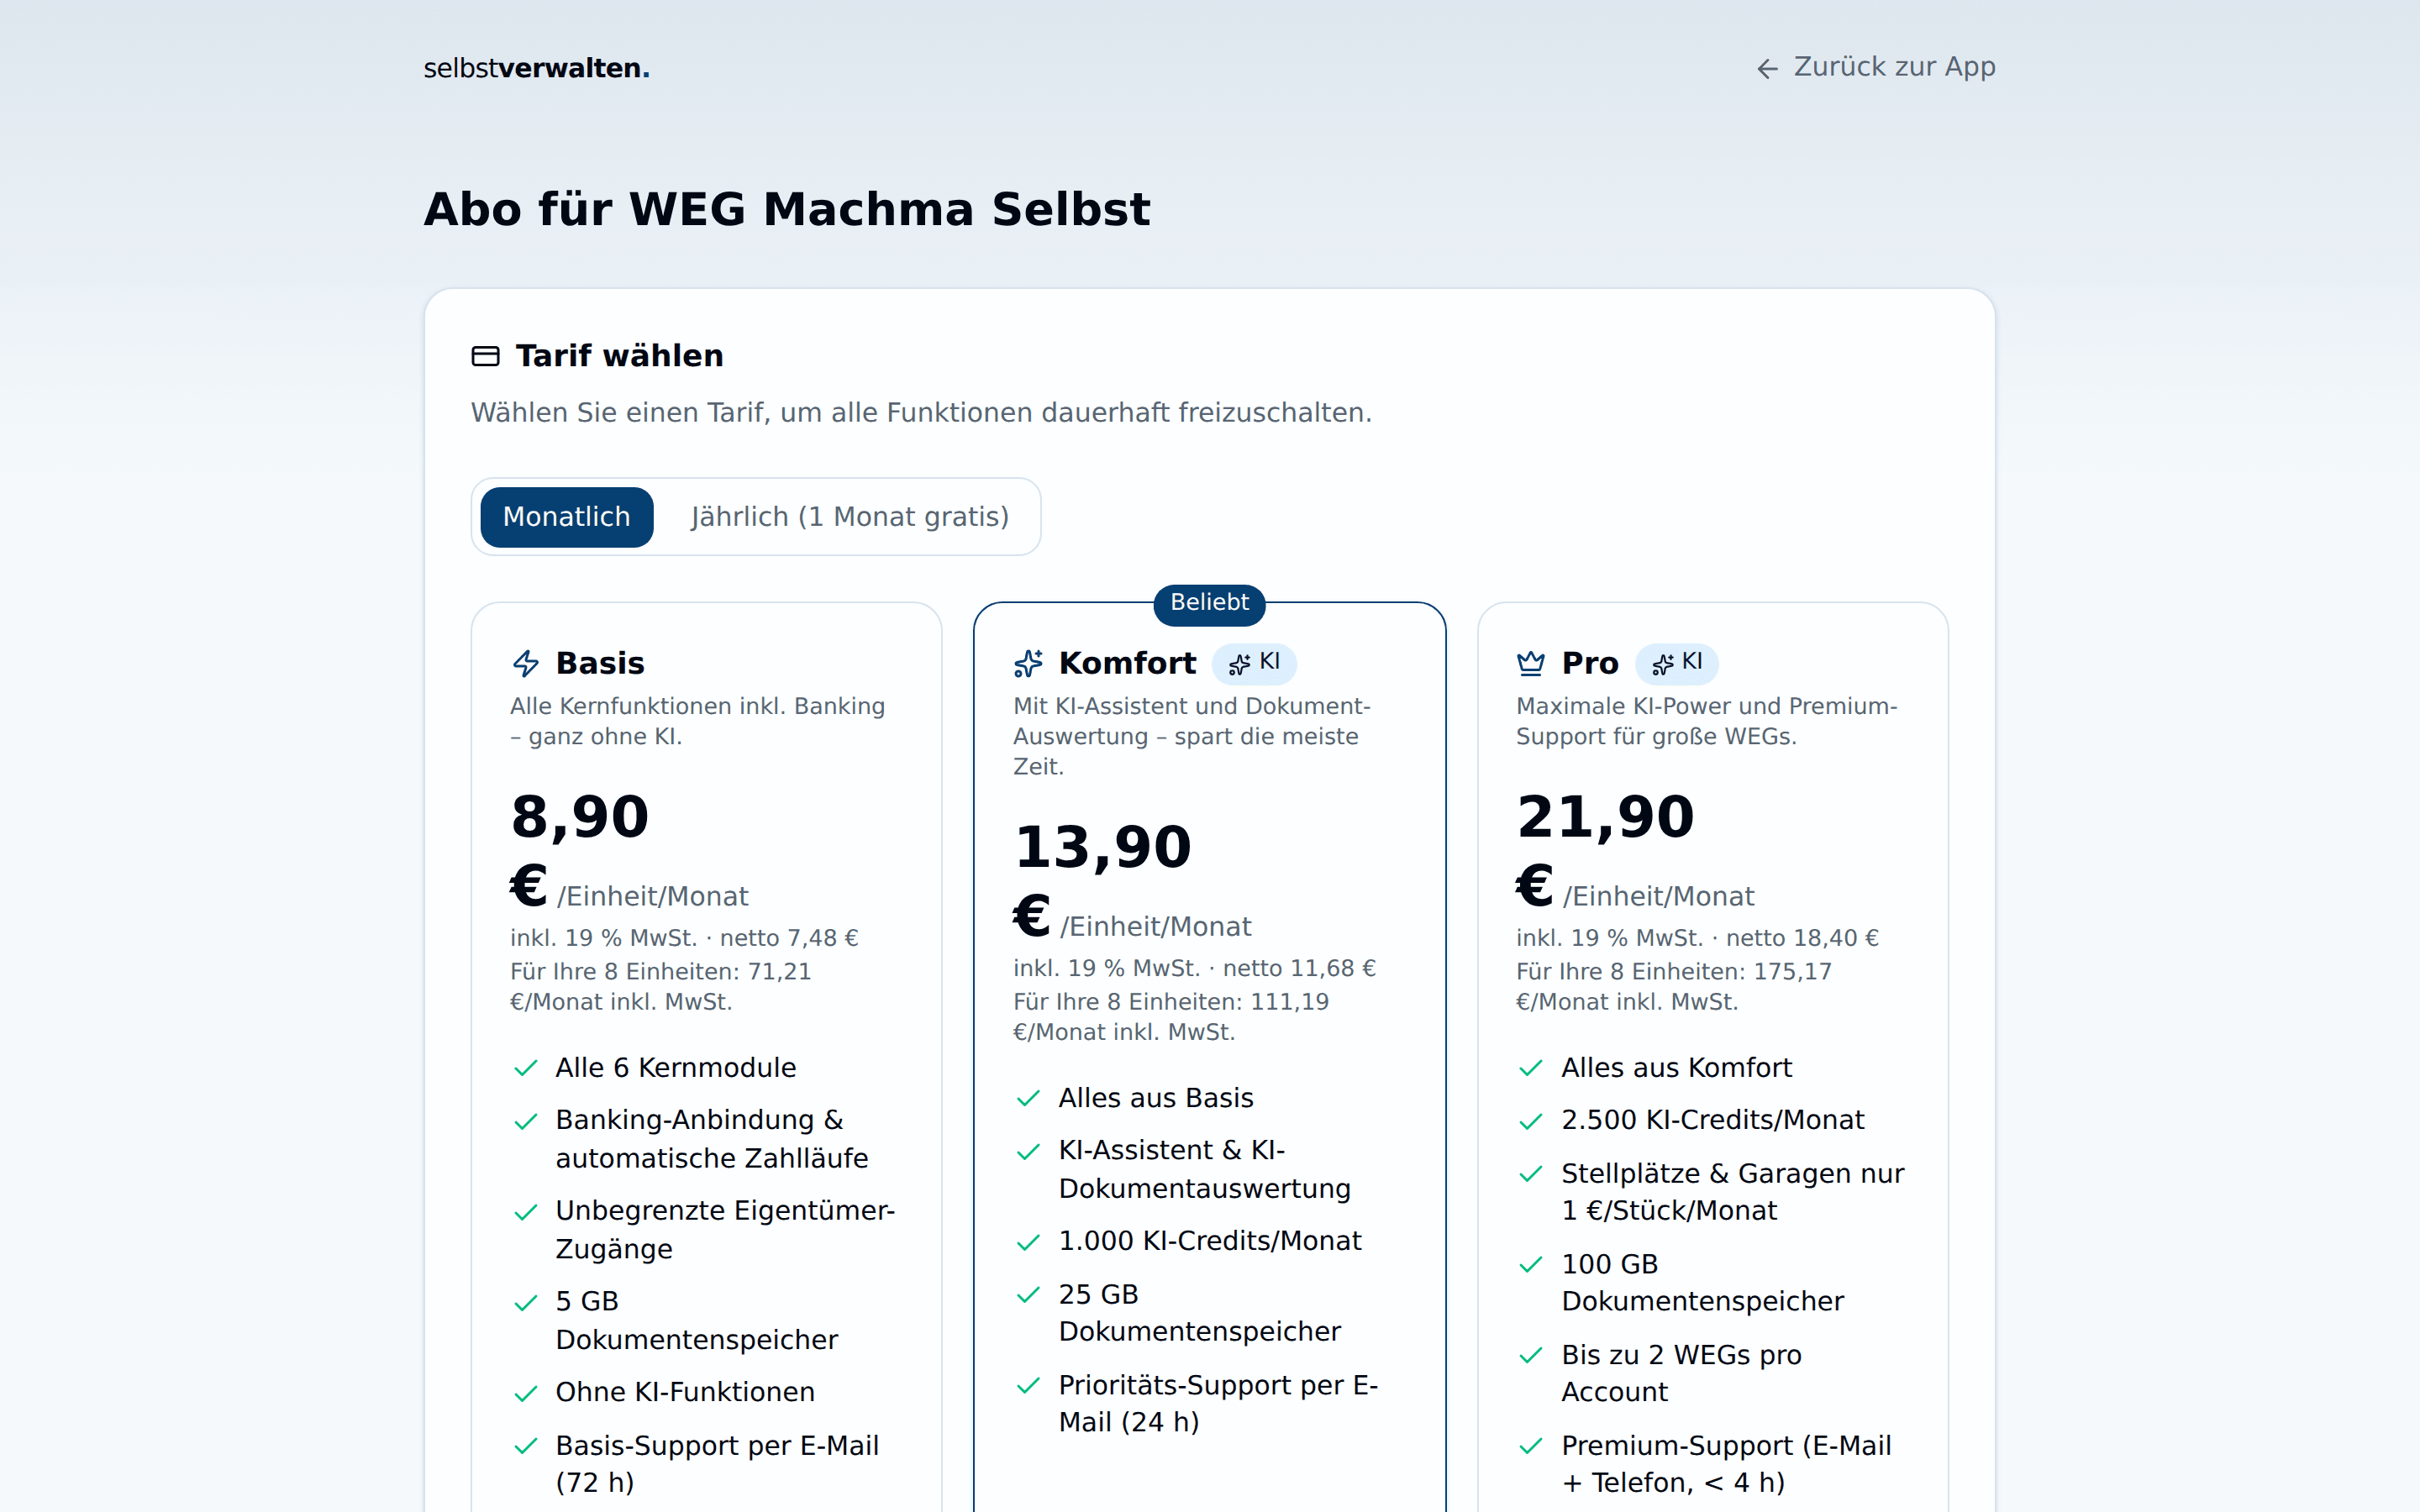Click checkmark next to Ohne KI-Funktionen
This screenshot has width=2420, height=1512.
[x=526, y=1394]
